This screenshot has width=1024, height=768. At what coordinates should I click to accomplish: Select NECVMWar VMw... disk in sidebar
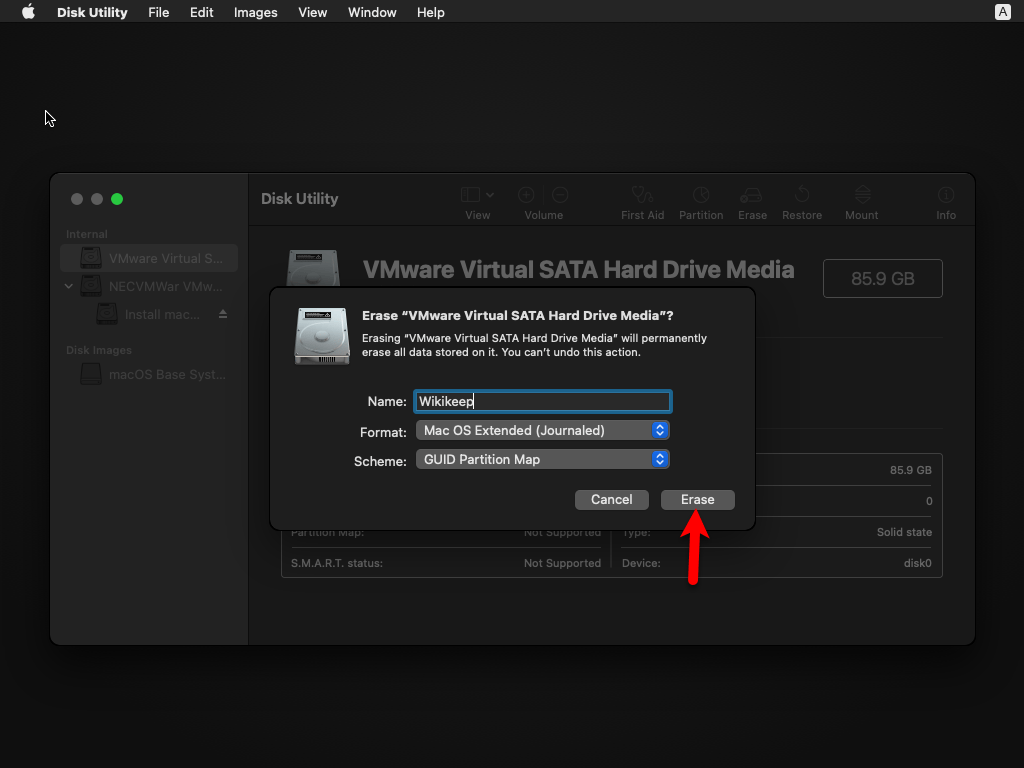149,286
